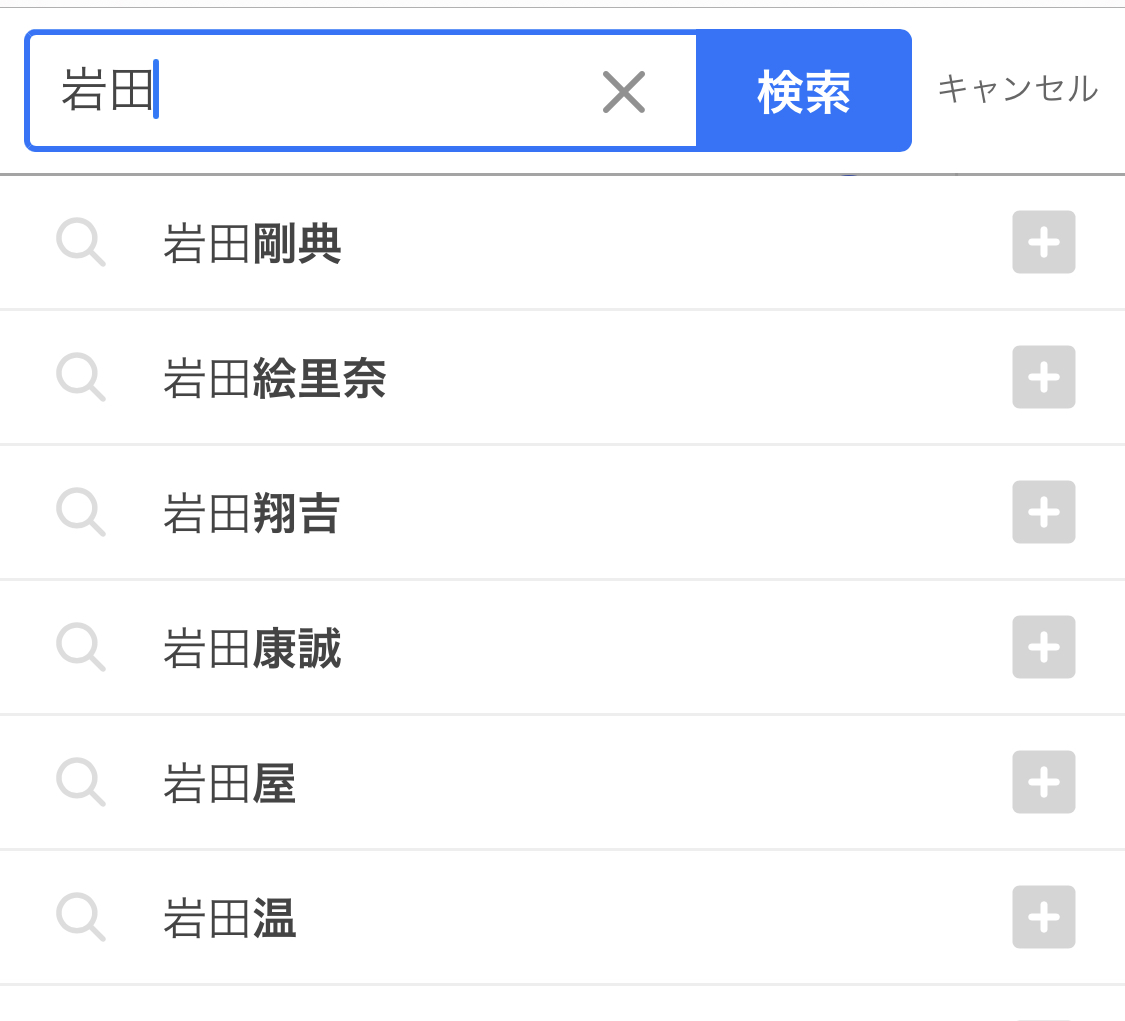Choose the 岩田温 suggestion
Viewport: 1125px width, 1021px height.
(x=230, y=918)
